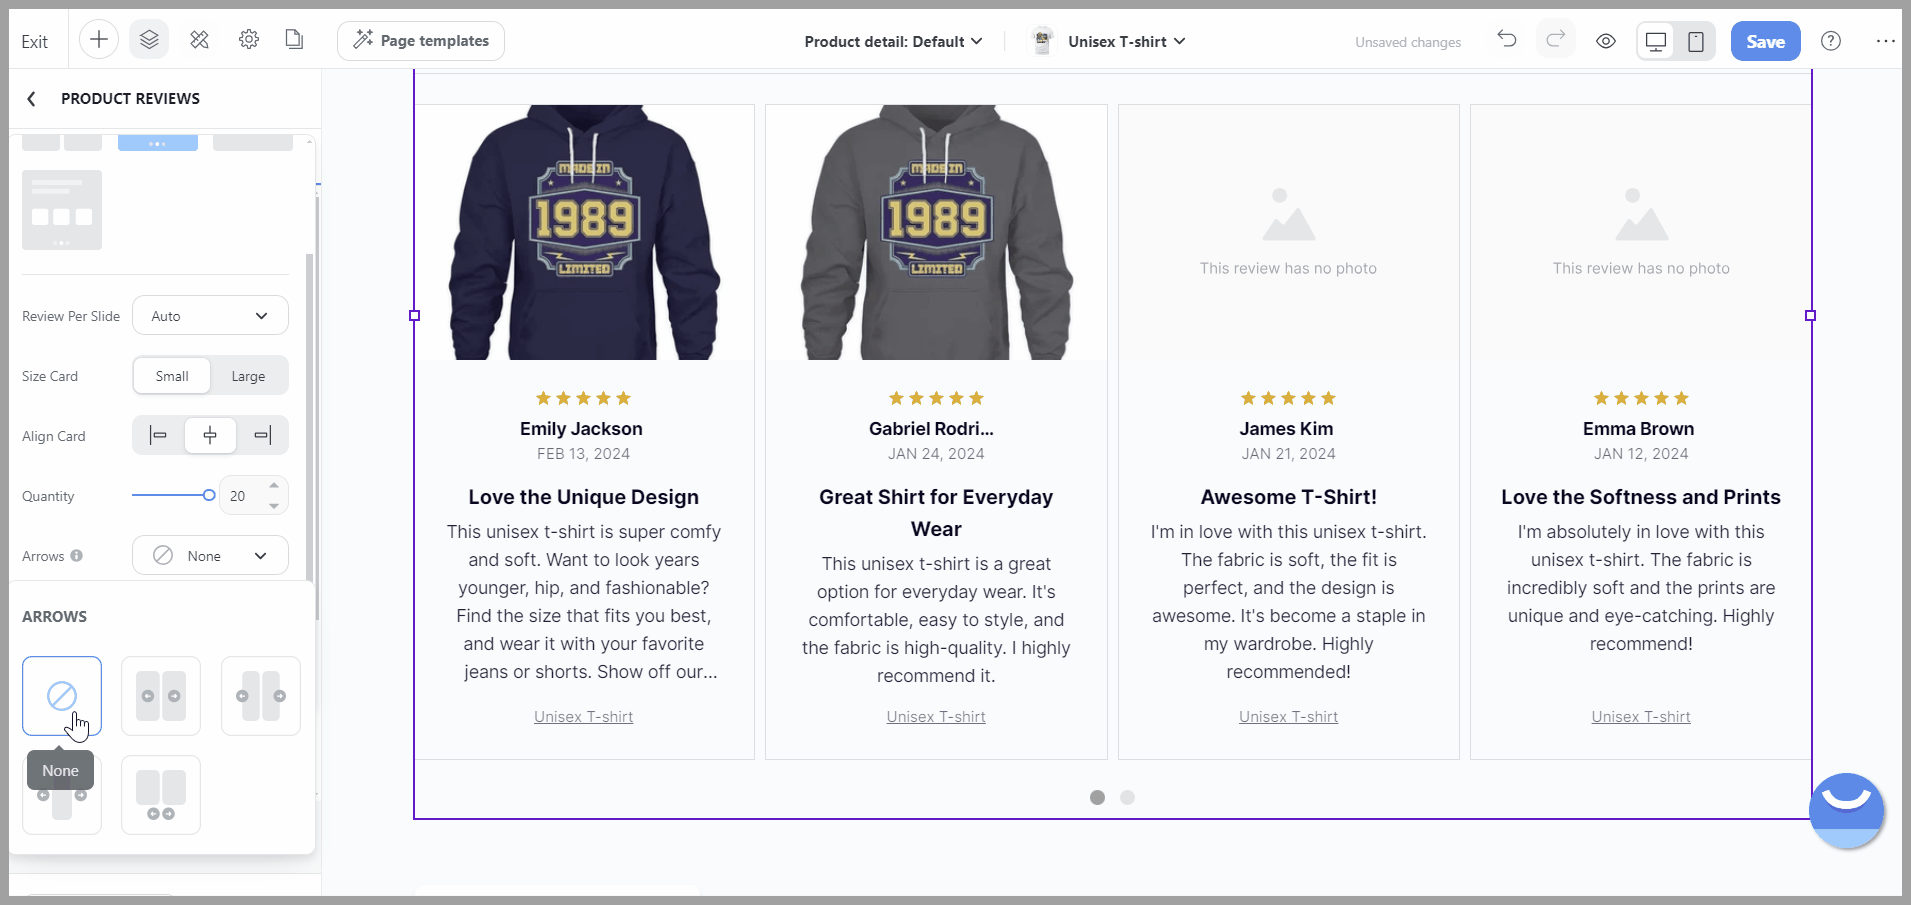
Task: Click the add element plus icon
Action: pos(99,40)
